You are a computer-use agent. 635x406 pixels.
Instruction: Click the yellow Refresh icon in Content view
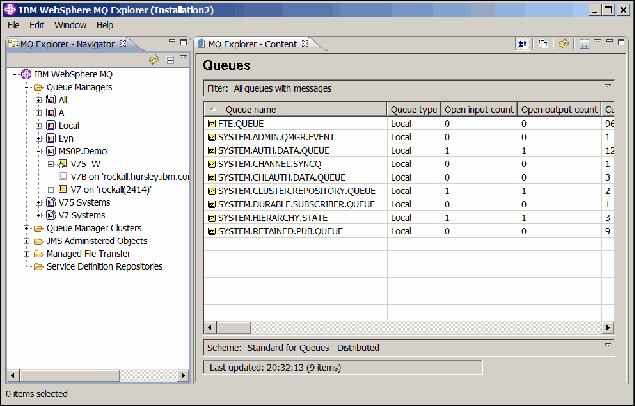coord(563,43)
